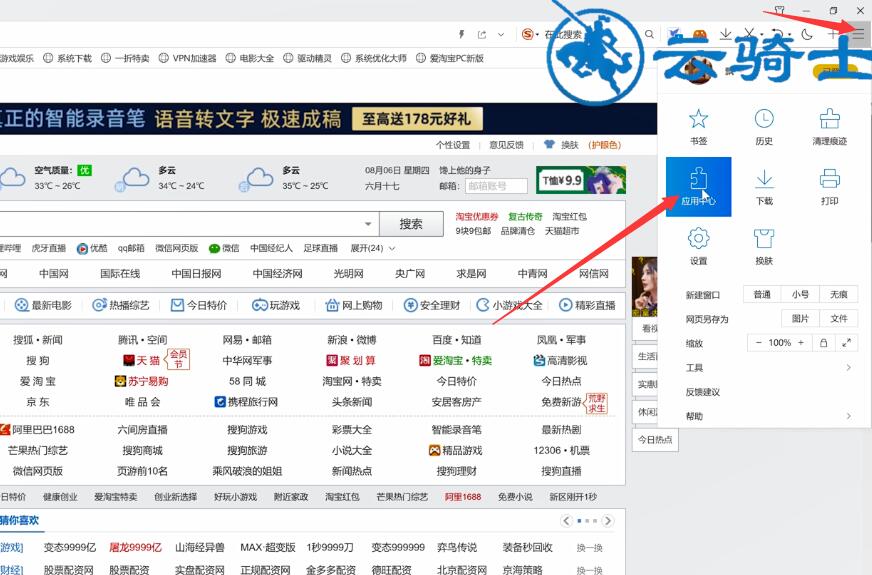Click the T恤¥9.9 ad thumbnail
Viewport: 872px width, 575px height.
pos(581,180)
